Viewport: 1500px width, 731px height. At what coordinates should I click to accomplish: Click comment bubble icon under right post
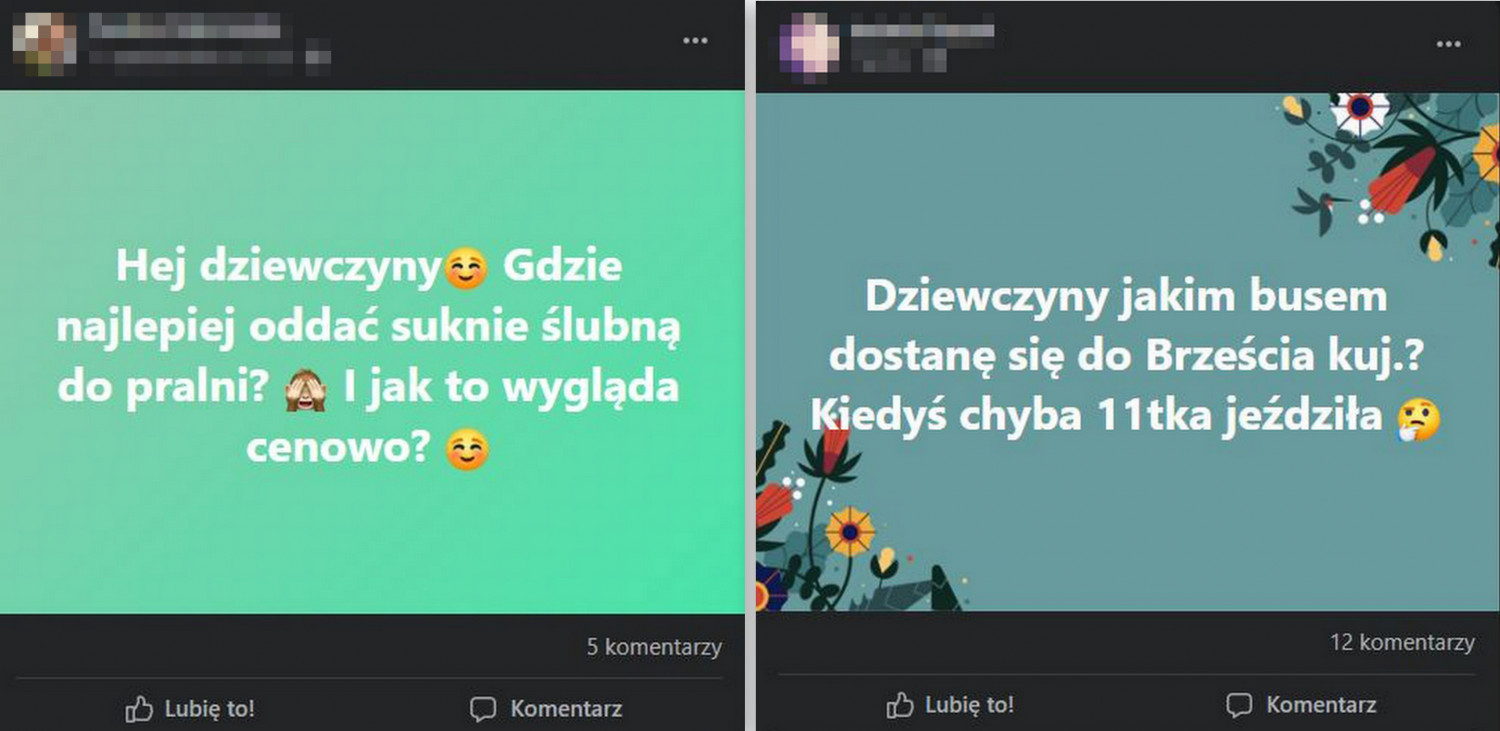[1240, 705]
